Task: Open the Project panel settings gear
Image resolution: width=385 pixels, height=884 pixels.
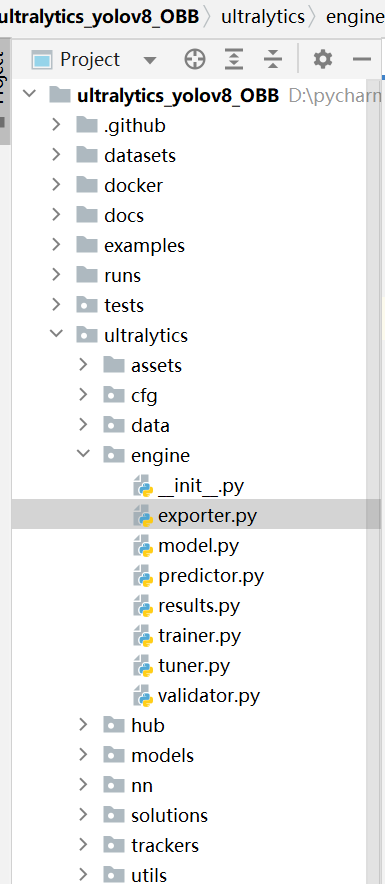Action: click(322, 59)
